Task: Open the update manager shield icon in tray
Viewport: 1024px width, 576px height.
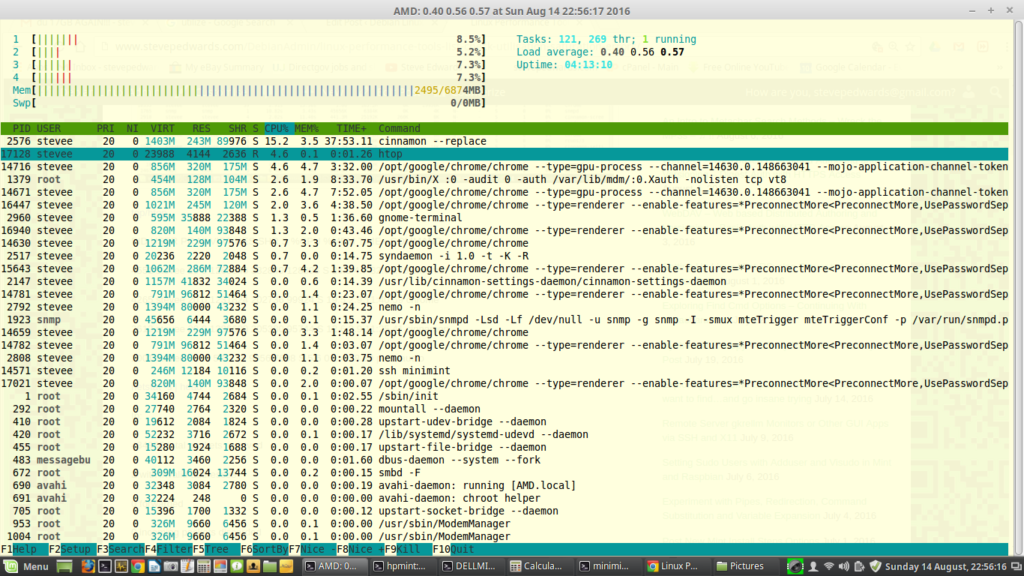Action: [x=876, y=566]
